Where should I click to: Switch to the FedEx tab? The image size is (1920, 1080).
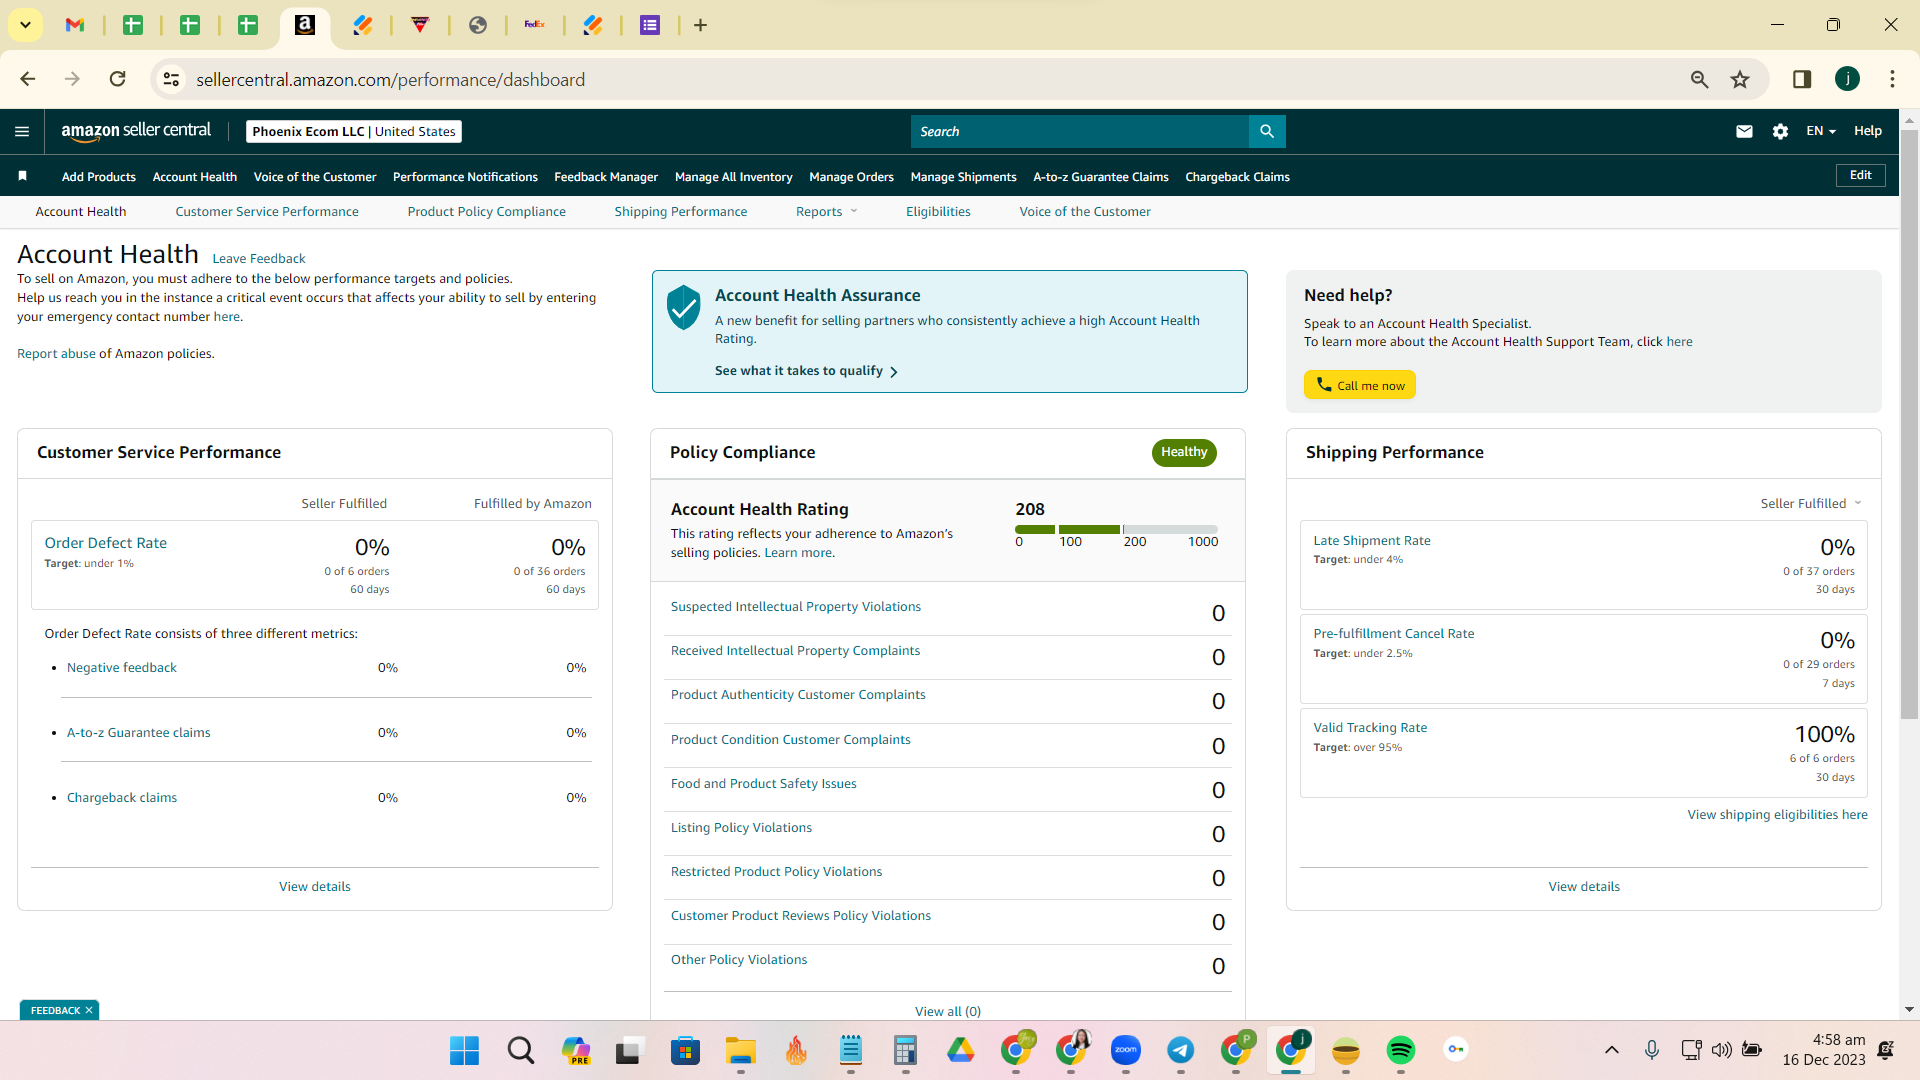[535, 25]
